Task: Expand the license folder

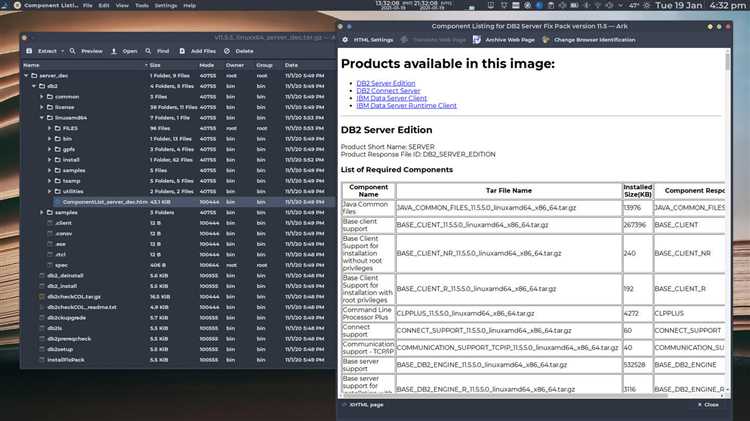Action: pos(41,107)
